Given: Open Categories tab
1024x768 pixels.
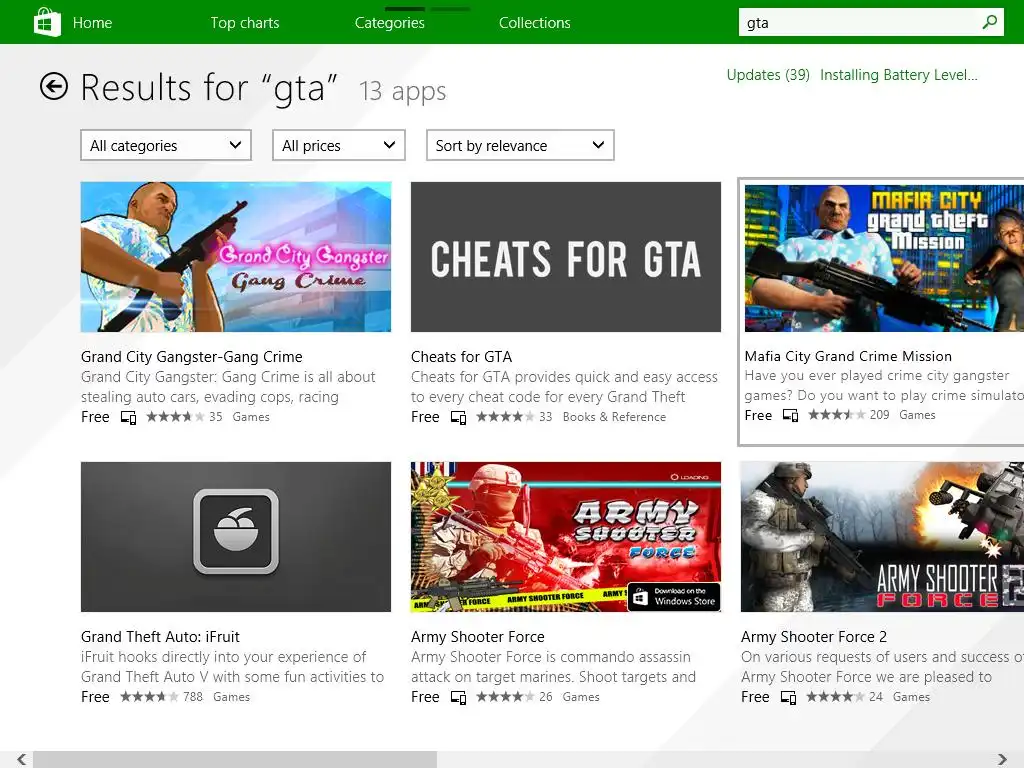Looking at the screenshot, I should 390,23.
